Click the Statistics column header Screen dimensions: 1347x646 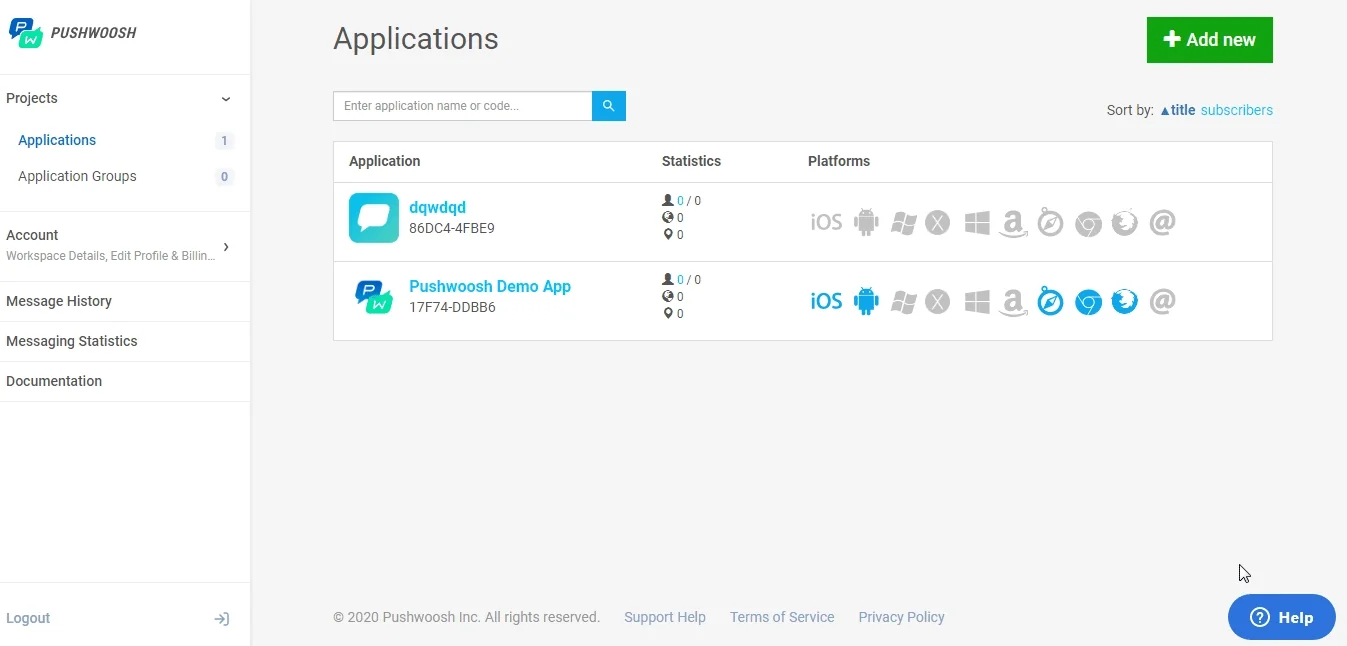691,161
